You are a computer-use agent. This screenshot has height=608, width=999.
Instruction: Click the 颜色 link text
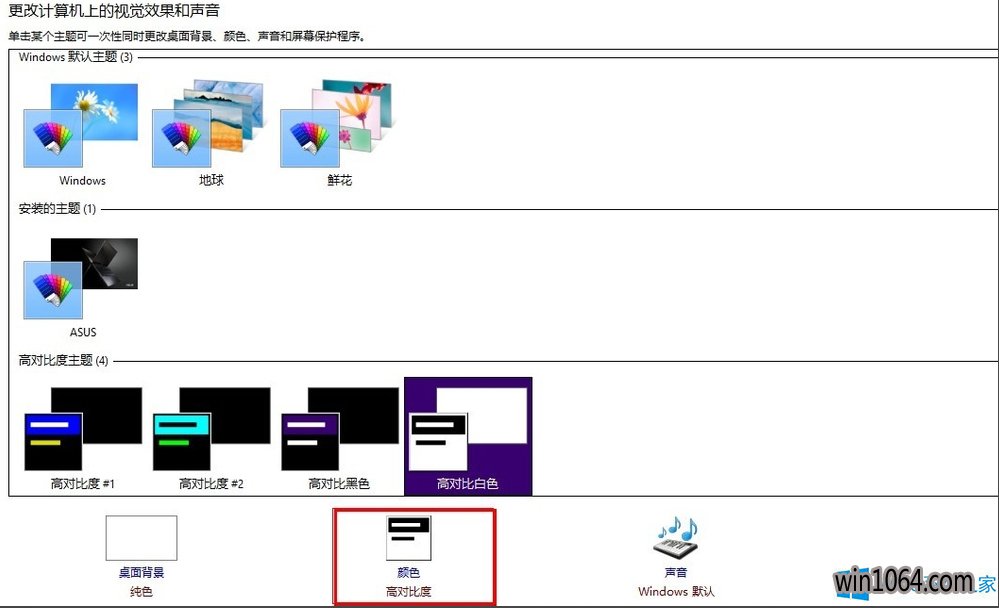408,572
